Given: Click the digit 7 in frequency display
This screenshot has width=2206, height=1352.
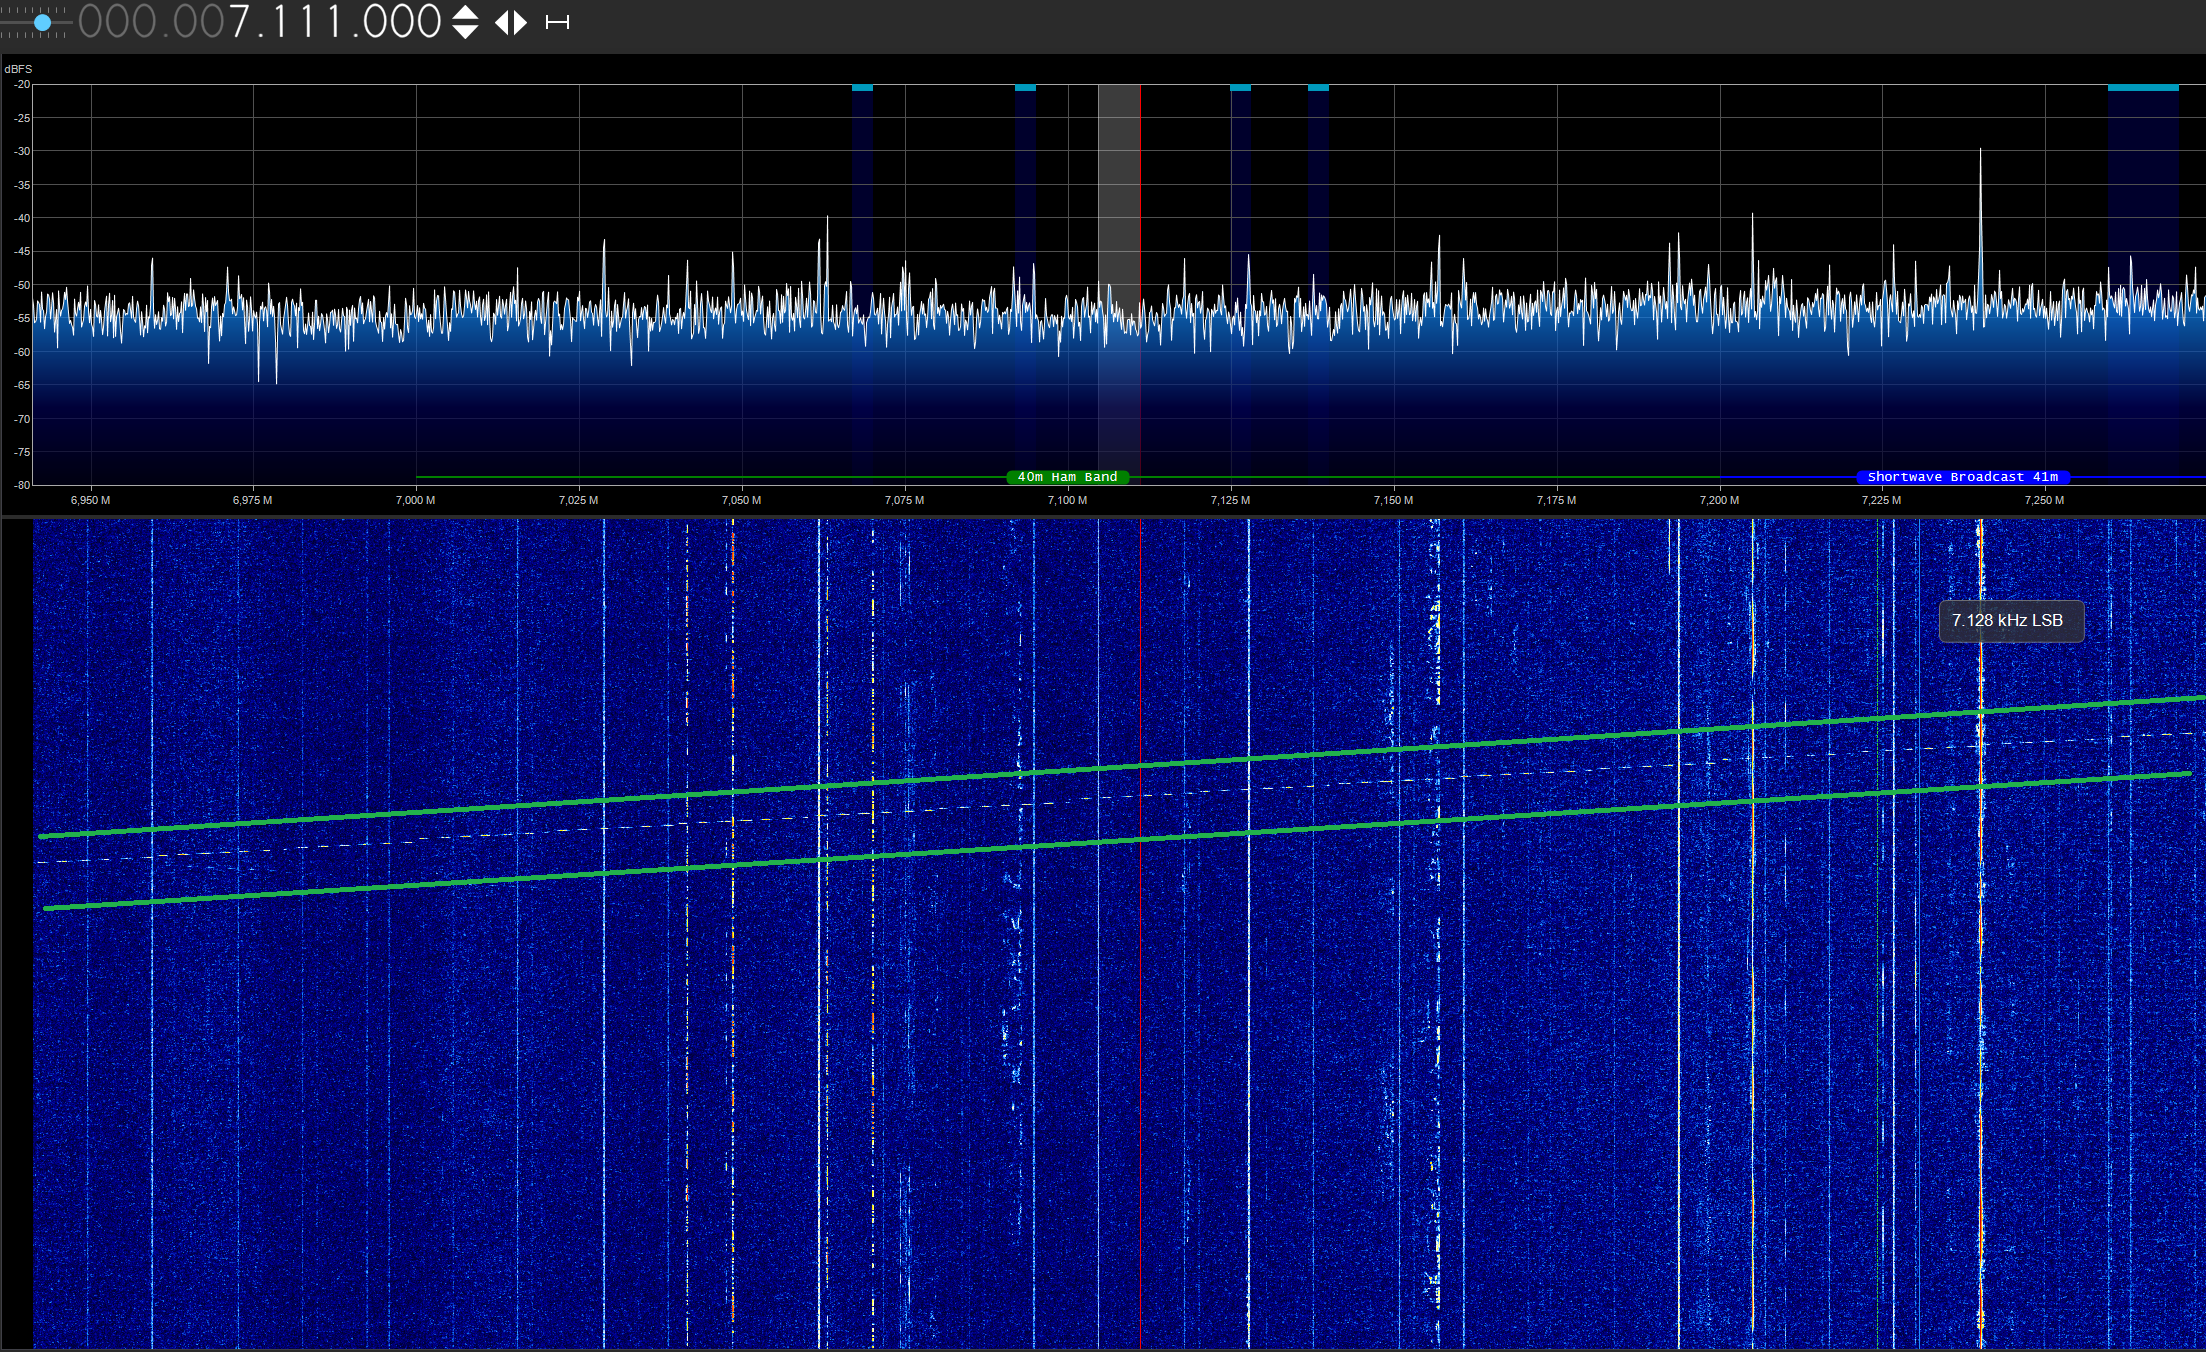Looking at the screenshot, I should 239,22.
